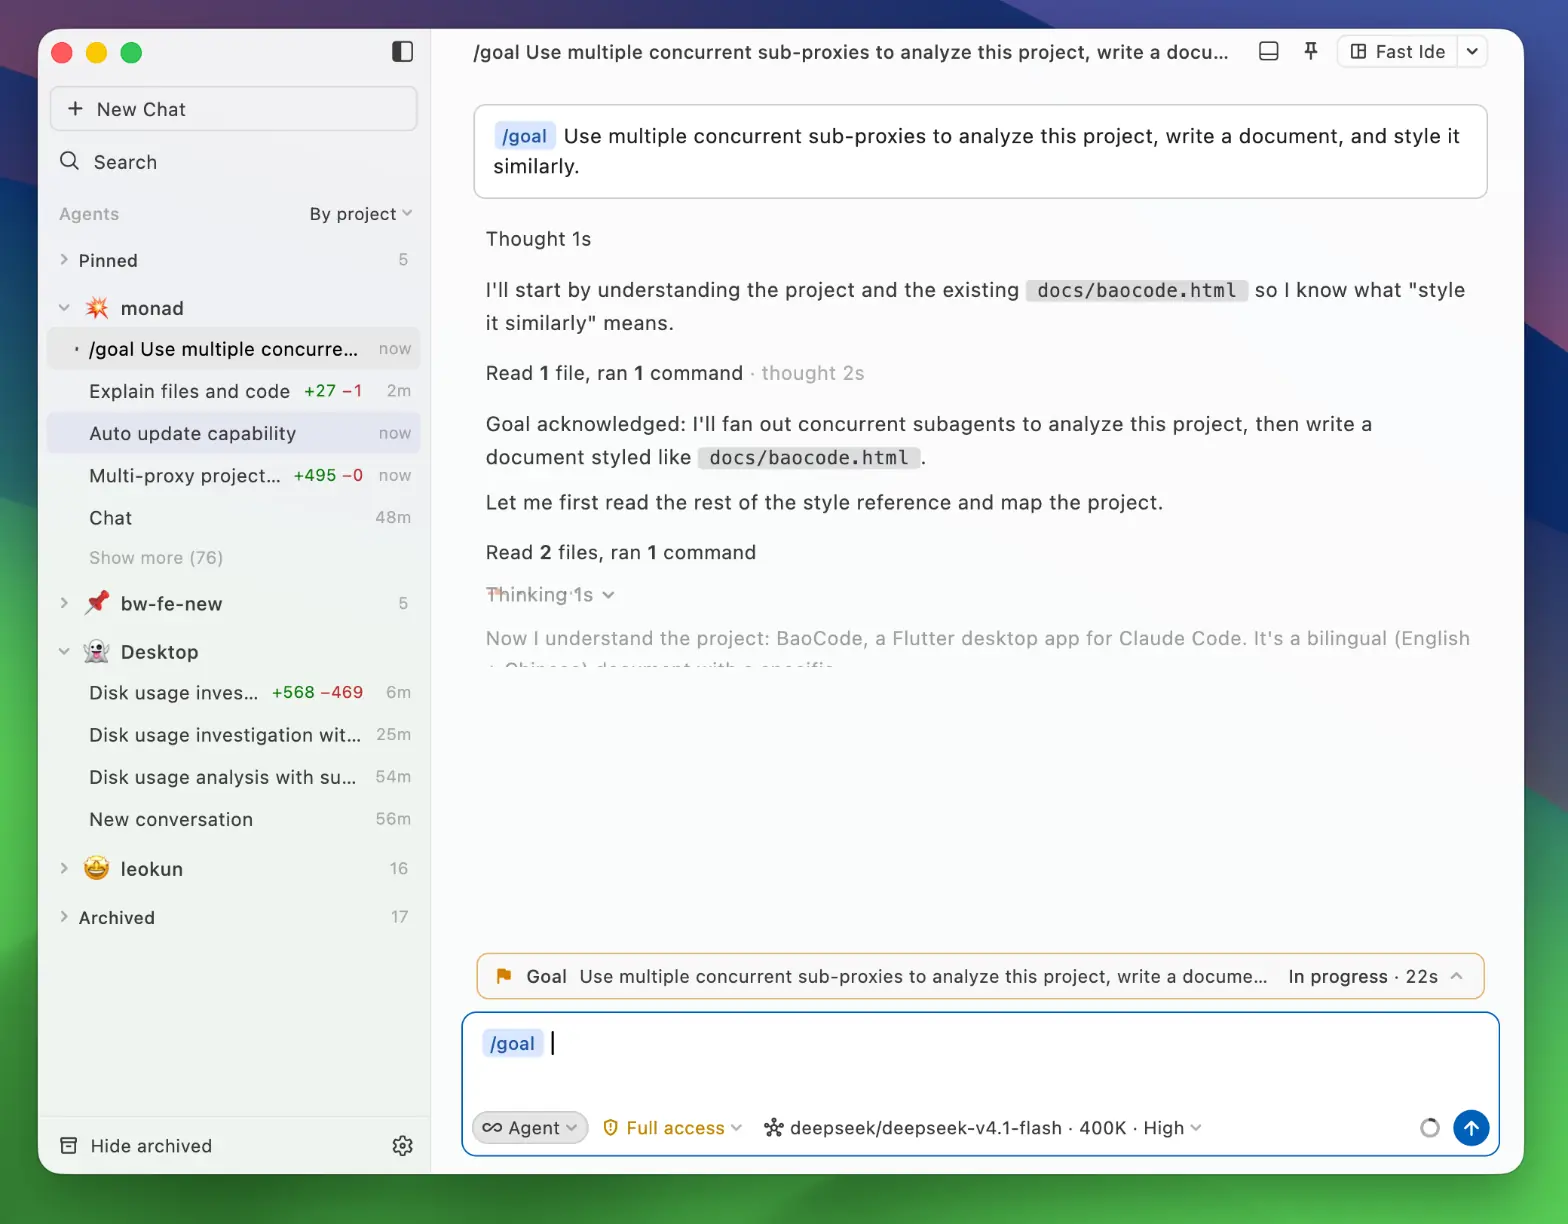Pin this conversation with the pin icon
1568x1224 pixels.
[x=1311, y=51]
